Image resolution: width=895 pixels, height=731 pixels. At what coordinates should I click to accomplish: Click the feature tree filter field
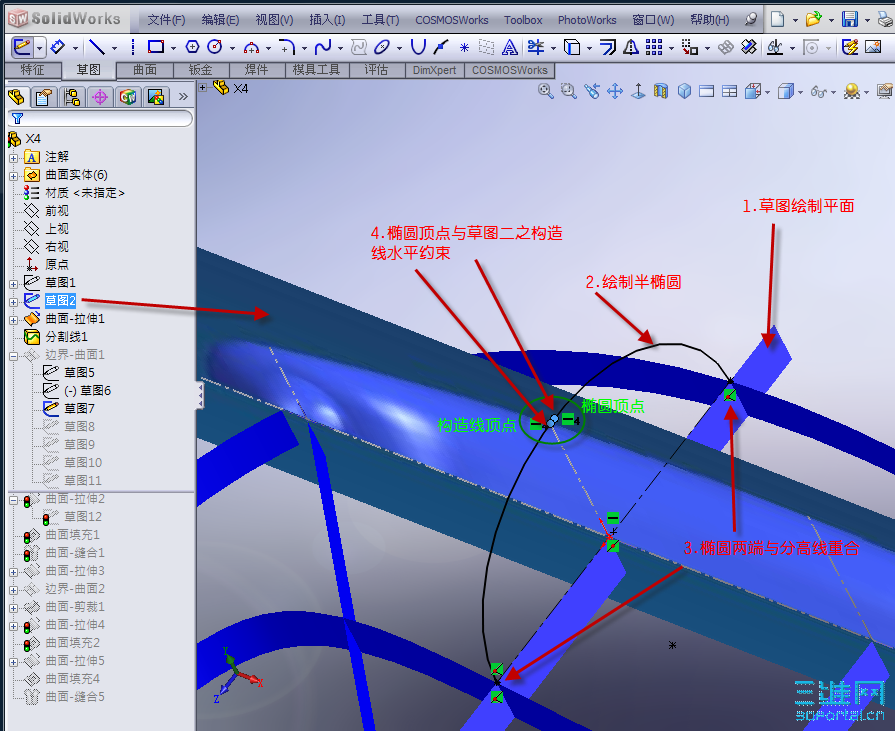point(100,118)
